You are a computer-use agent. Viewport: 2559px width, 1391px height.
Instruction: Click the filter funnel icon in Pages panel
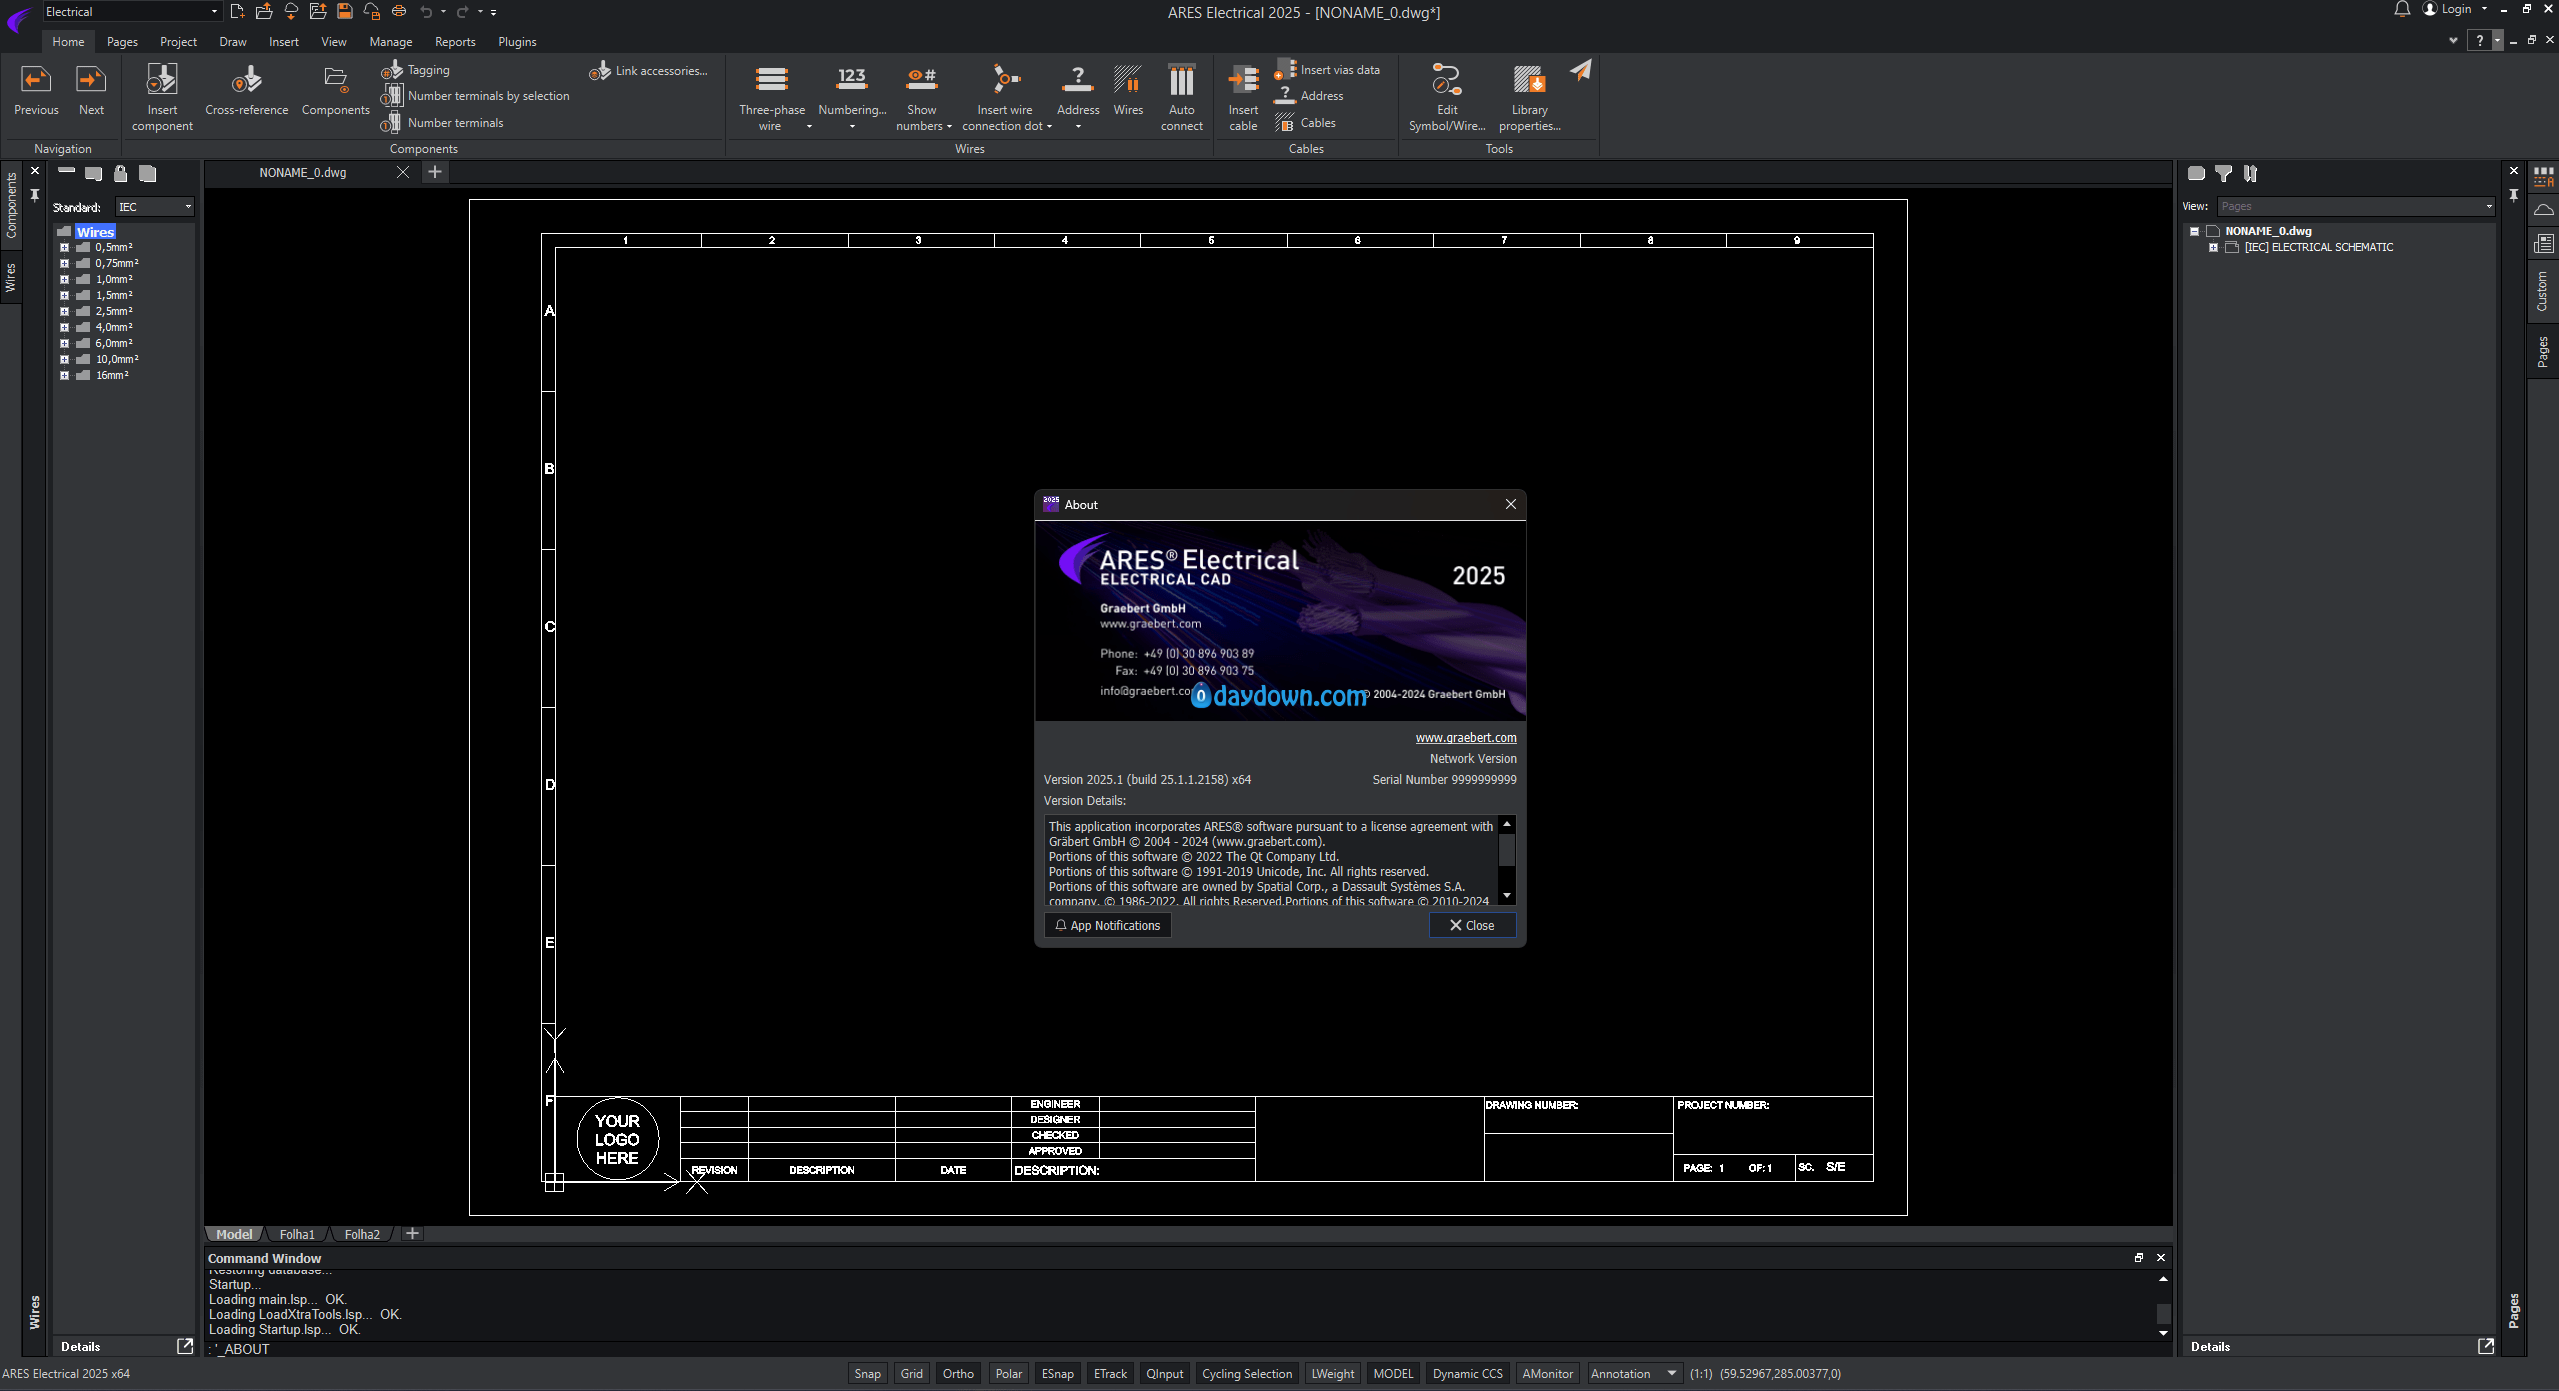pos(2223,174)
